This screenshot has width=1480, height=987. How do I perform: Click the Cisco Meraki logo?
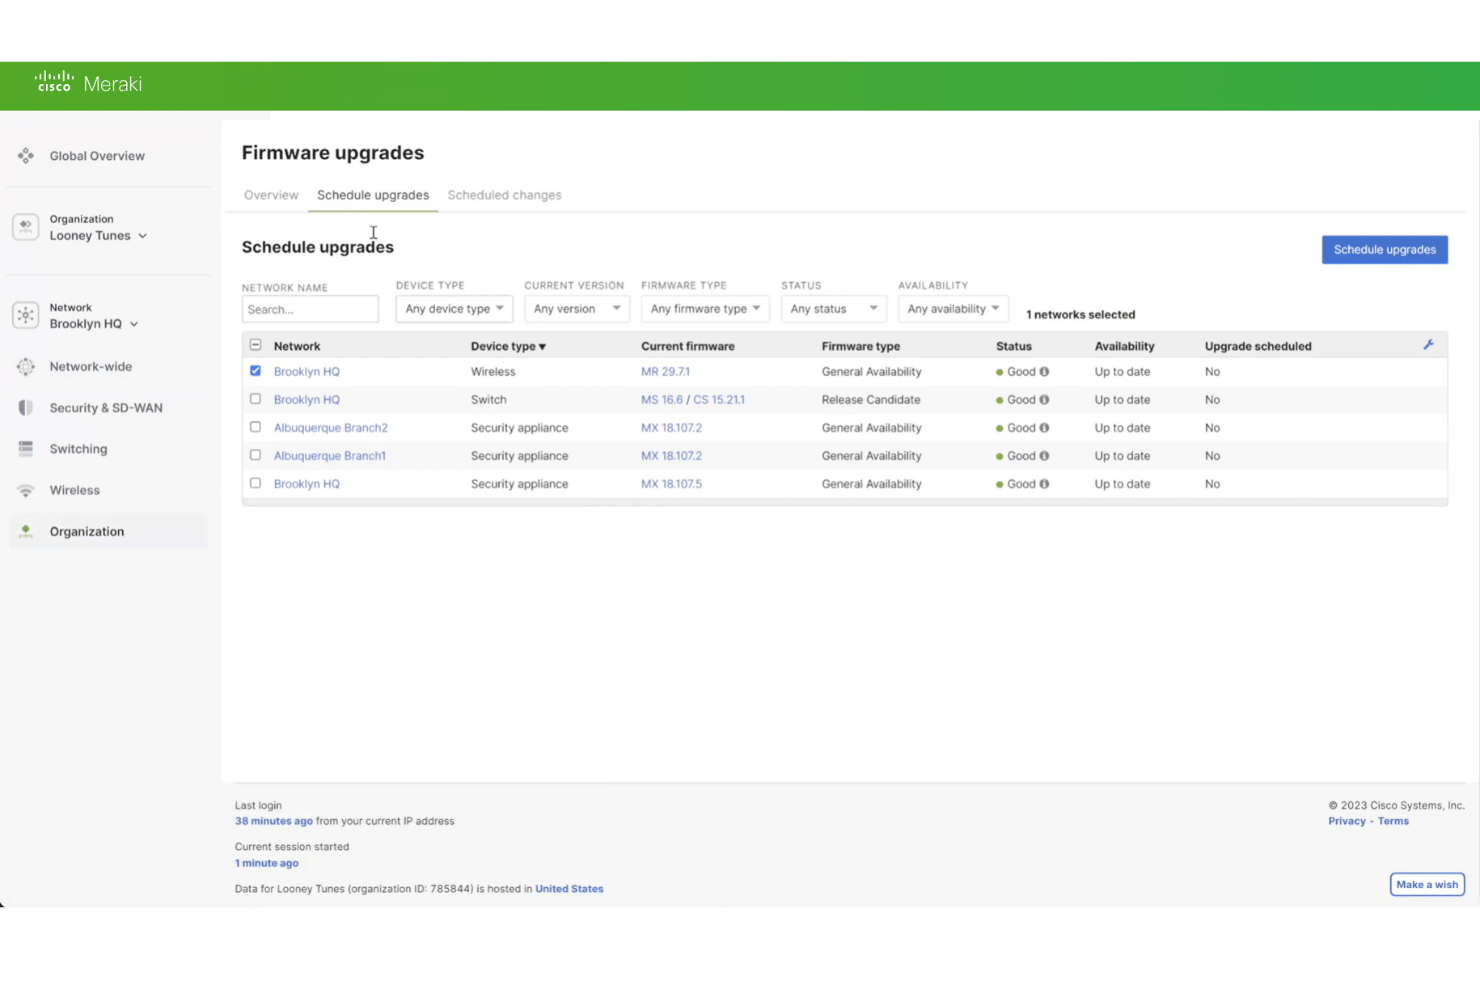(x=88, y=84)
